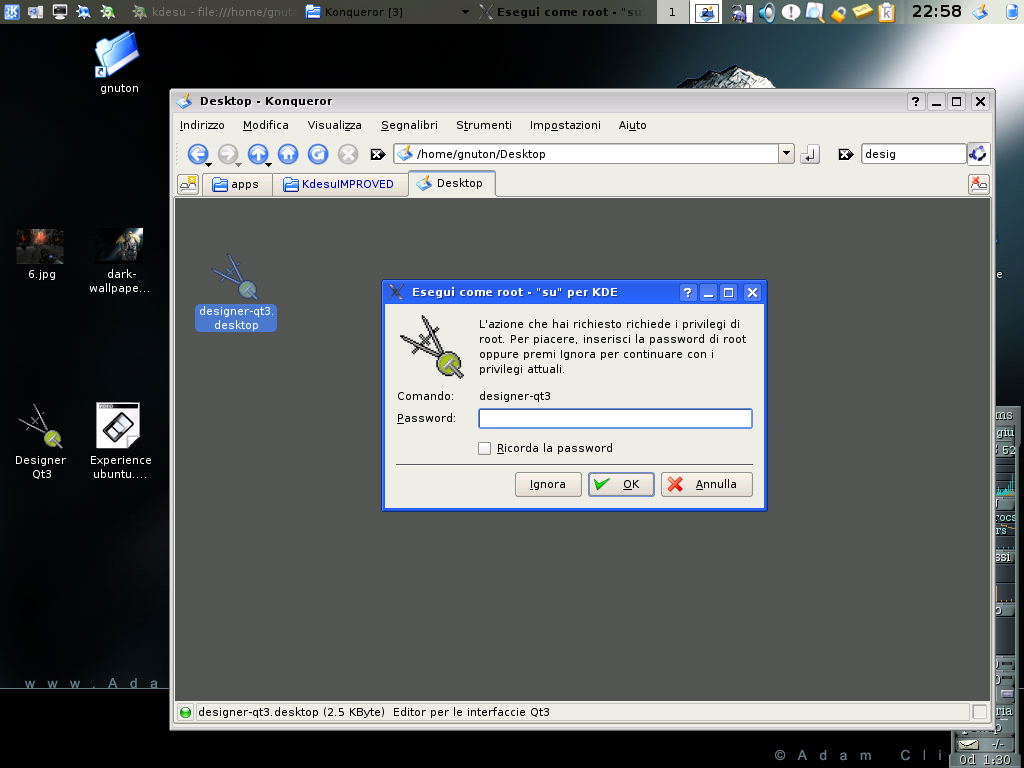This screenshot has width=1024, height=768.
Task: Switch to the apps tab
Action: [236, 185]
